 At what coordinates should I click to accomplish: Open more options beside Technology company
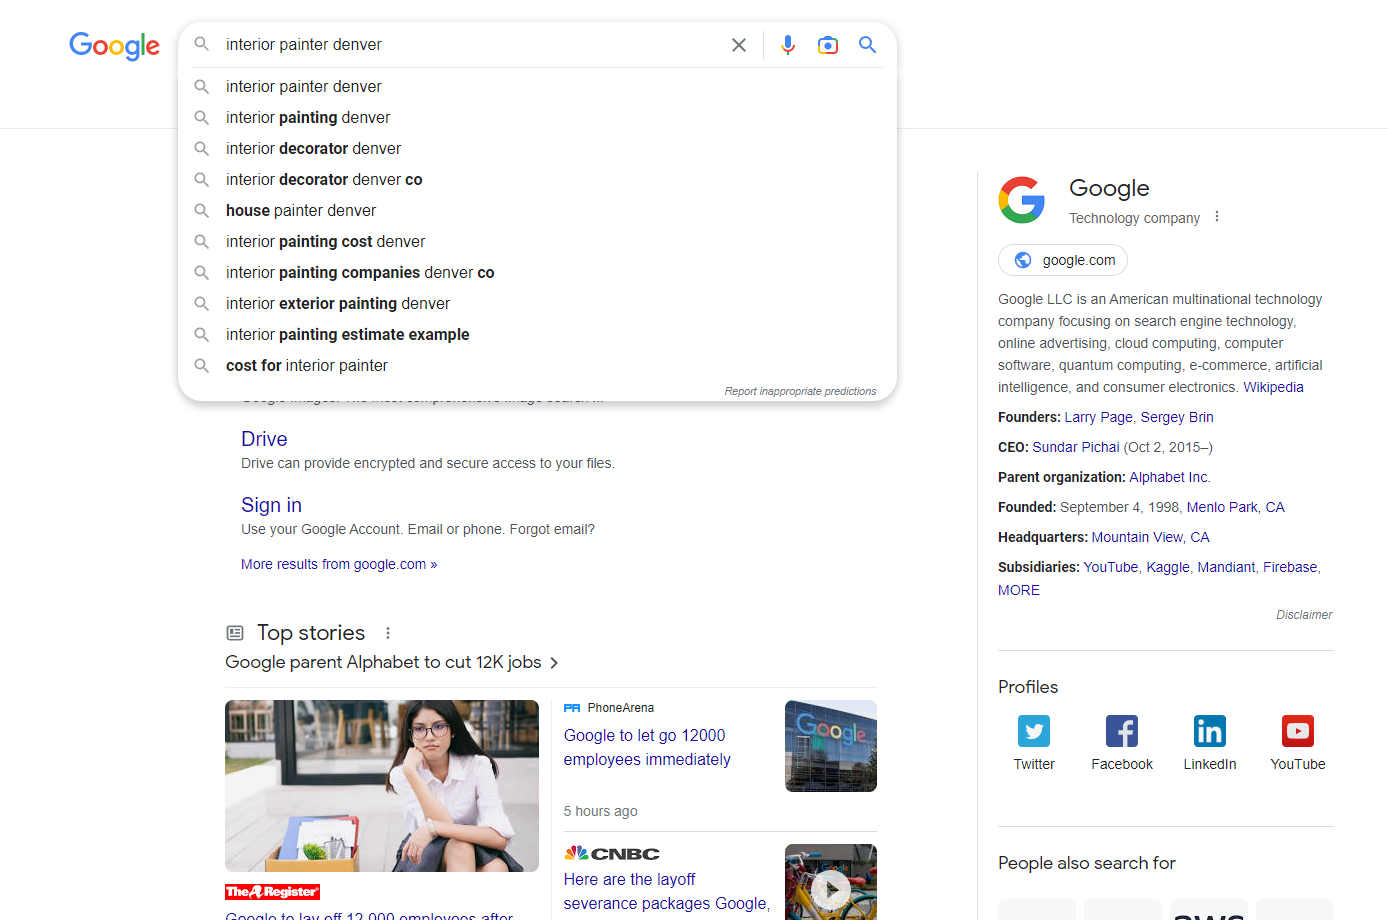point(1217,217)
